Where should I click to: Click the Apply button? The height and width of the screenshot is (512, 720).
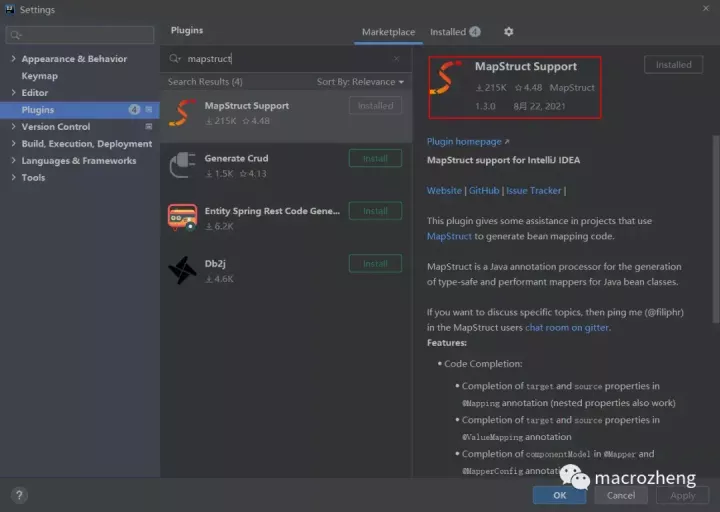(682, 495)
